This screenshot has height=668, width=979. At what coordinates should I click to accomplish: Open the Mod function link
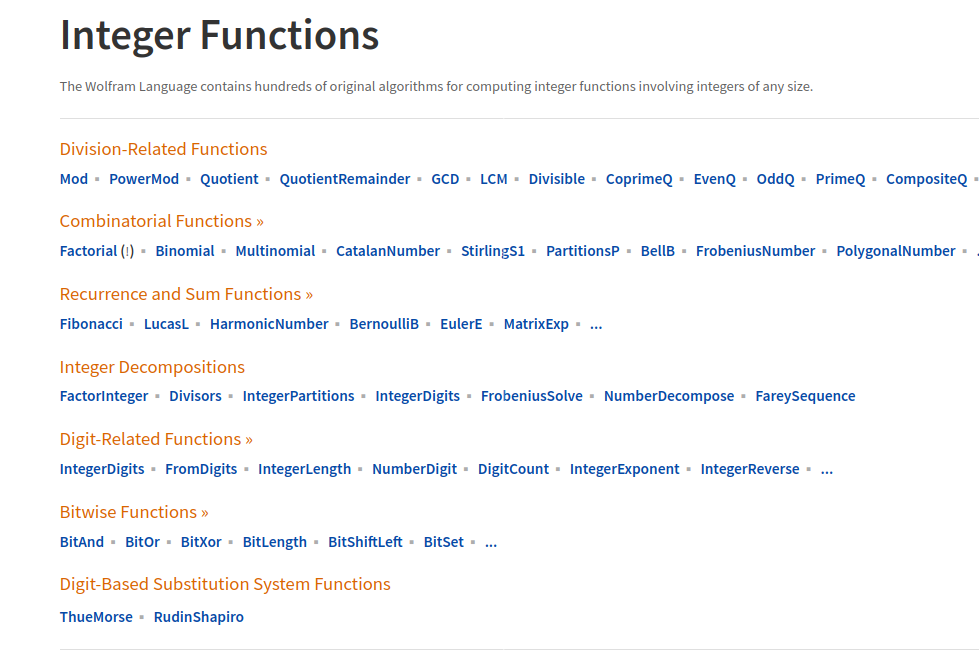(x=74, y=179)
